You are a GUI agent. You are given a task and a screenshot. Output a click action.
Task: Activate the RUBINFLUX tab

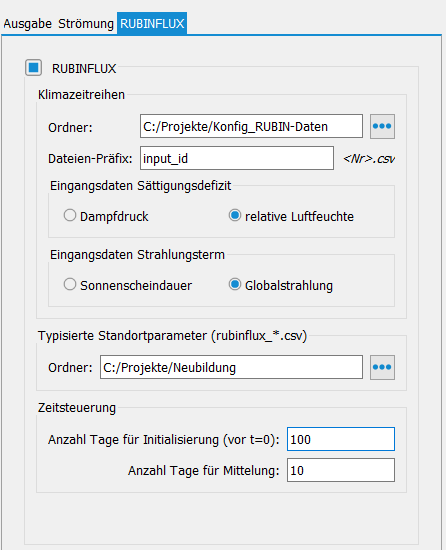(x=152, y=24)
